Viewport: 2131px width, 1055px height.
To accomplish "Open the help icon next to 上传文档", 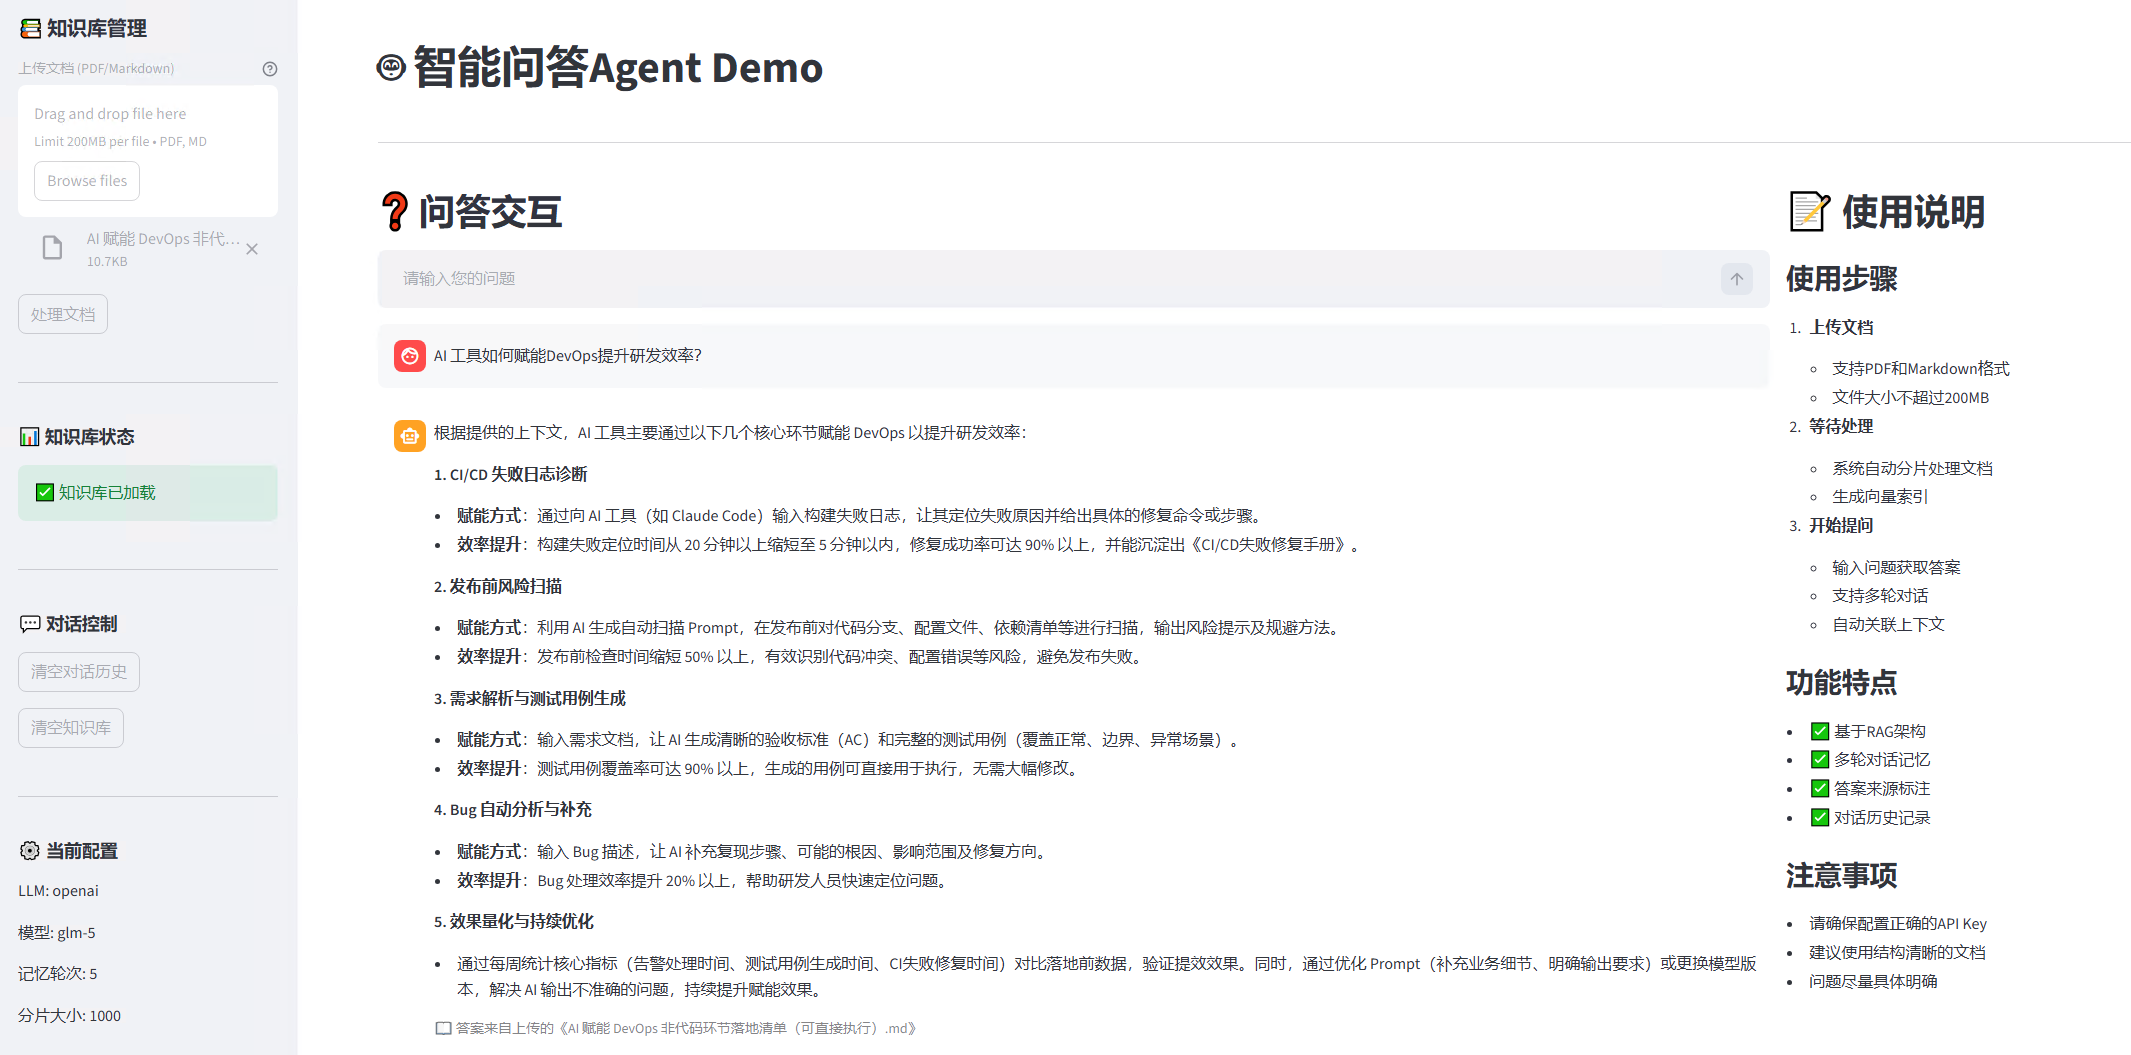I will pos(269,68).
